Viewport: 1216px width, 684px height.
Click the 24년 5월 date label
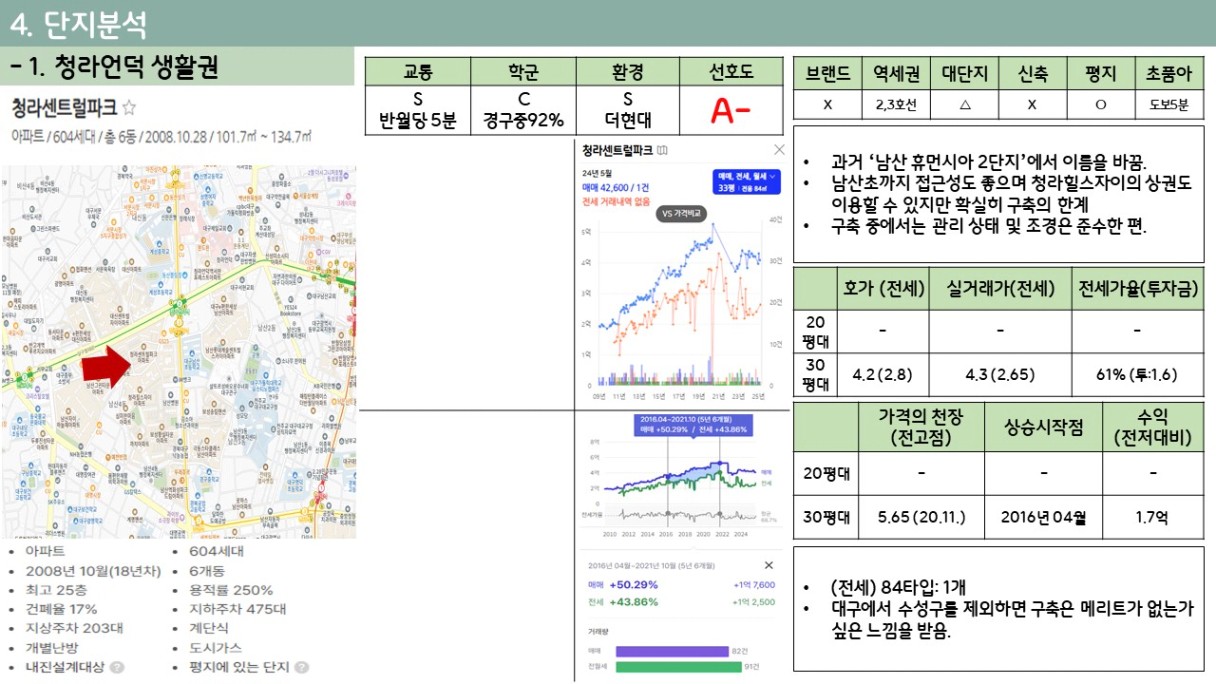pos(597,173)
